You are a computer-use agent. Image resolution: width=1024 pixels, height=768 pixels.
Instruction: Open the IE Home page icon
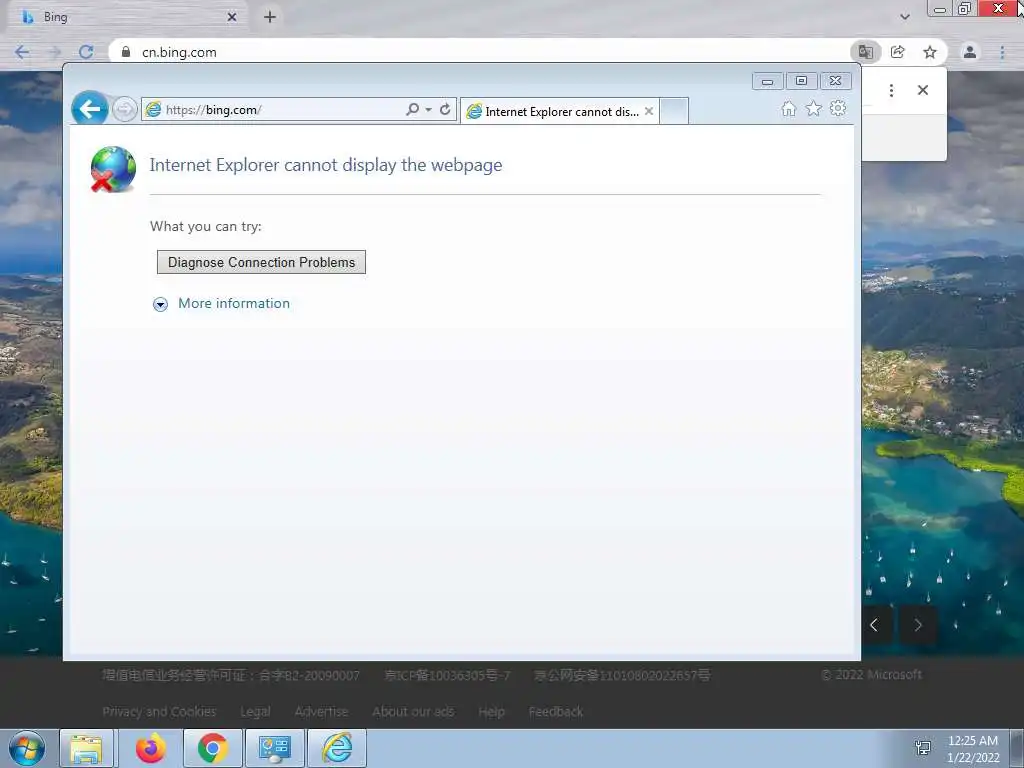coord(789,108)
